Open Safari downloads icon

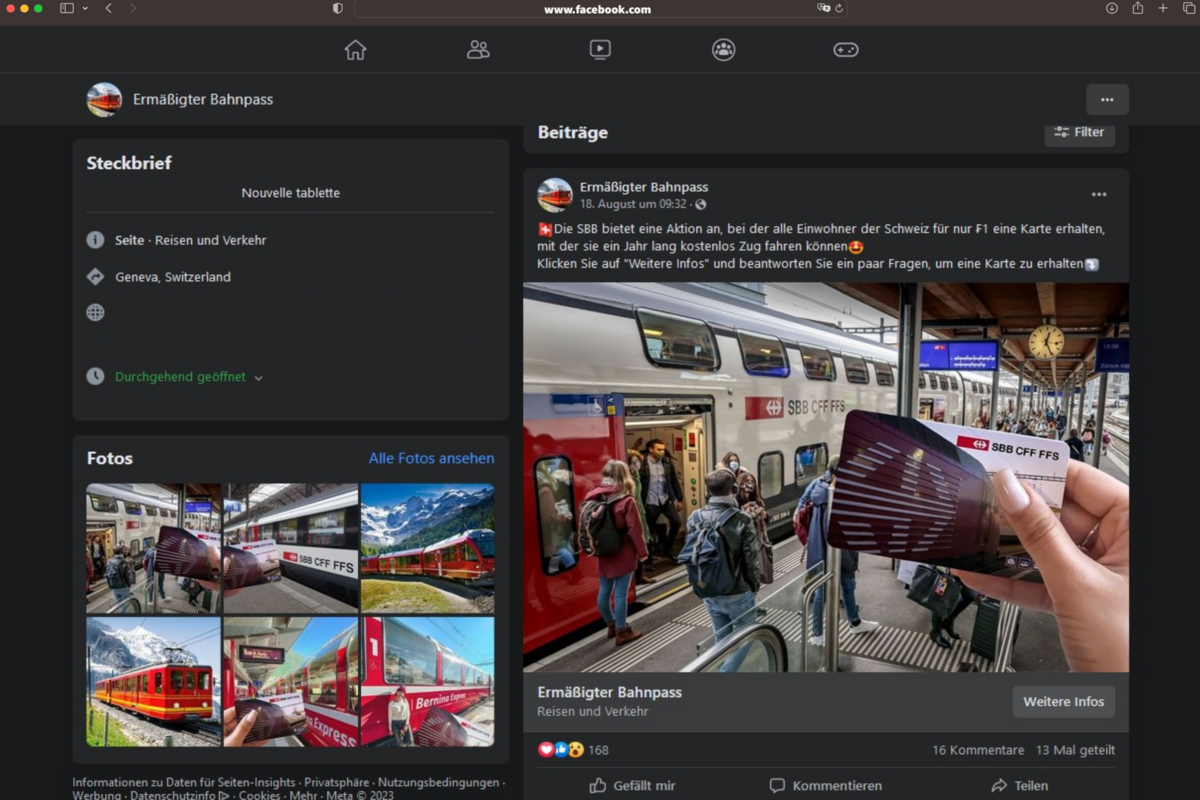click(1112, 8)
